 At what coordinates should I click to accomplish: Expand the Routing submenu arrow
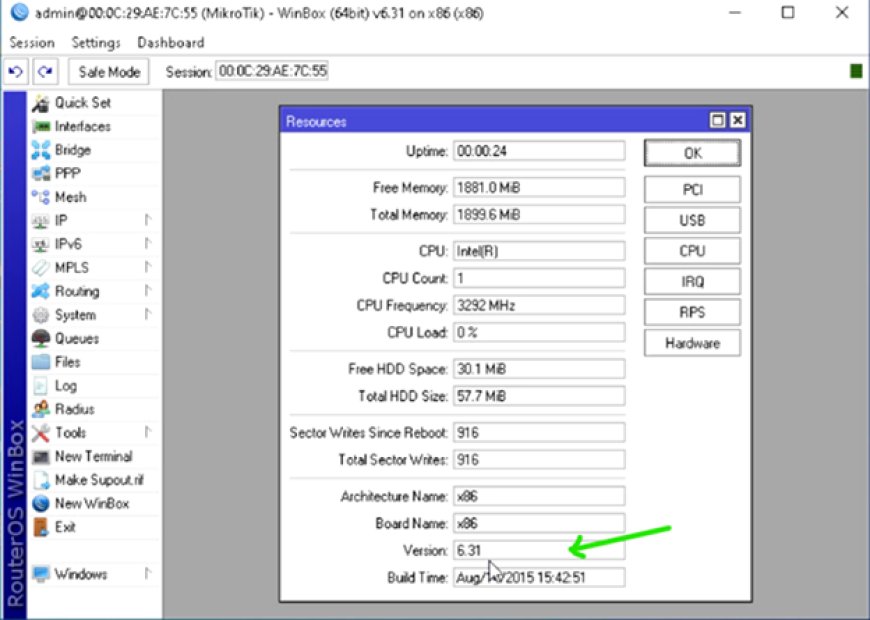click(148, 291)
